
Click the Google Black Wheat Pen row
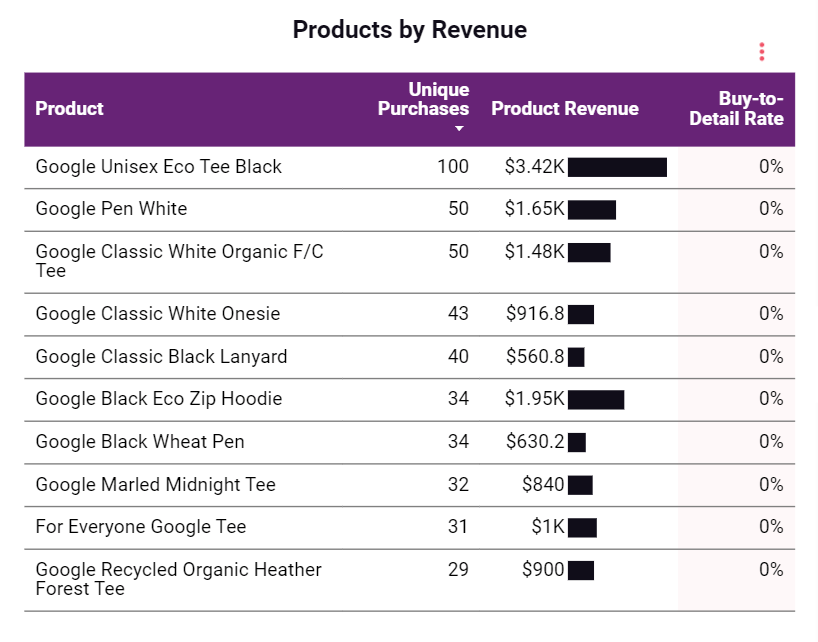(140, 442)
